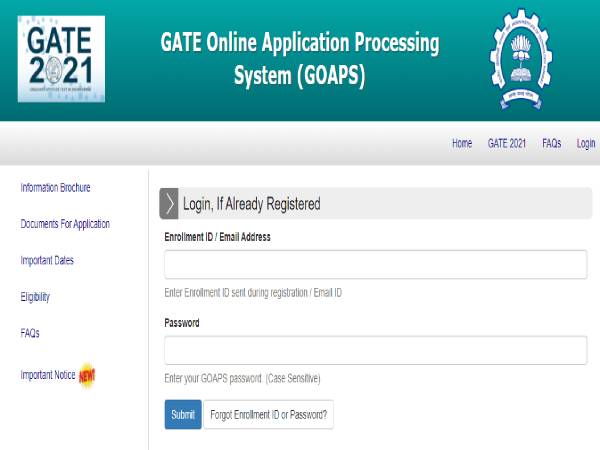Viewport: 600px width, 450px height.
Task: Click the GATE 2021 logo image
Action: pos(61,59)
